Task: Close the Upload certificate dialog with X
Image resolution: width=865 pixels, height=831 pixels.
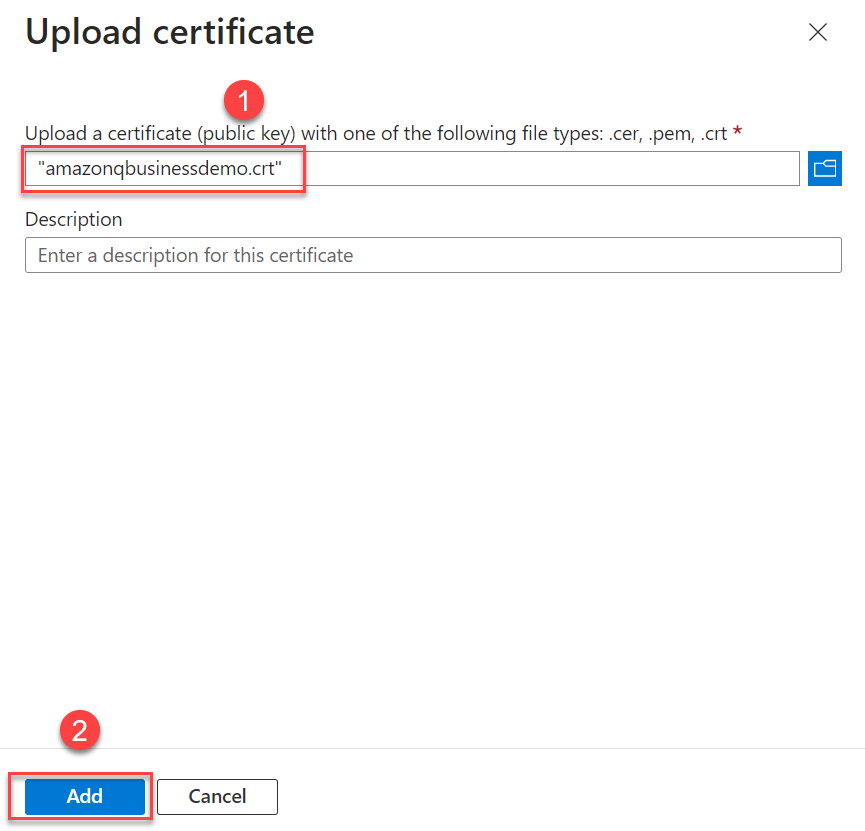Action: 818,32
